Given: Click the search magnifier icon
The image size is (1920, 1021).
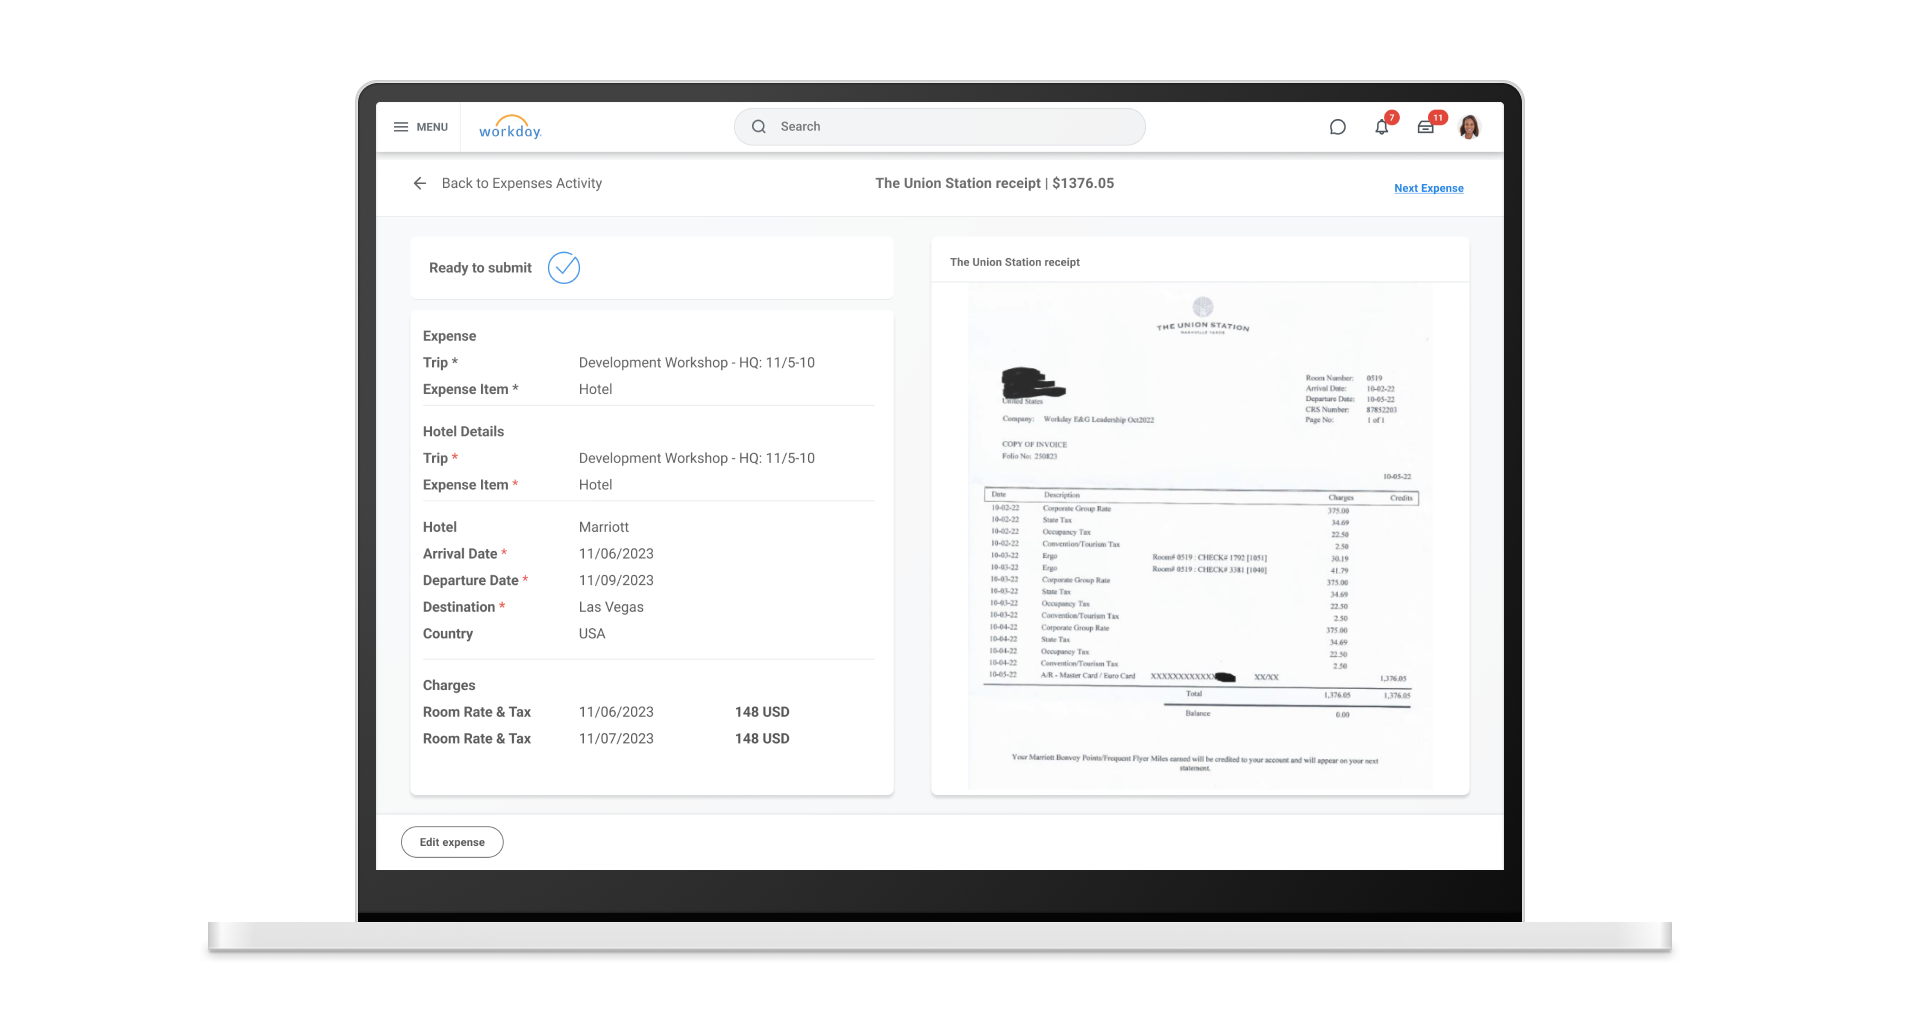Looking at the screenshot, I should click(x=759, y=127).
